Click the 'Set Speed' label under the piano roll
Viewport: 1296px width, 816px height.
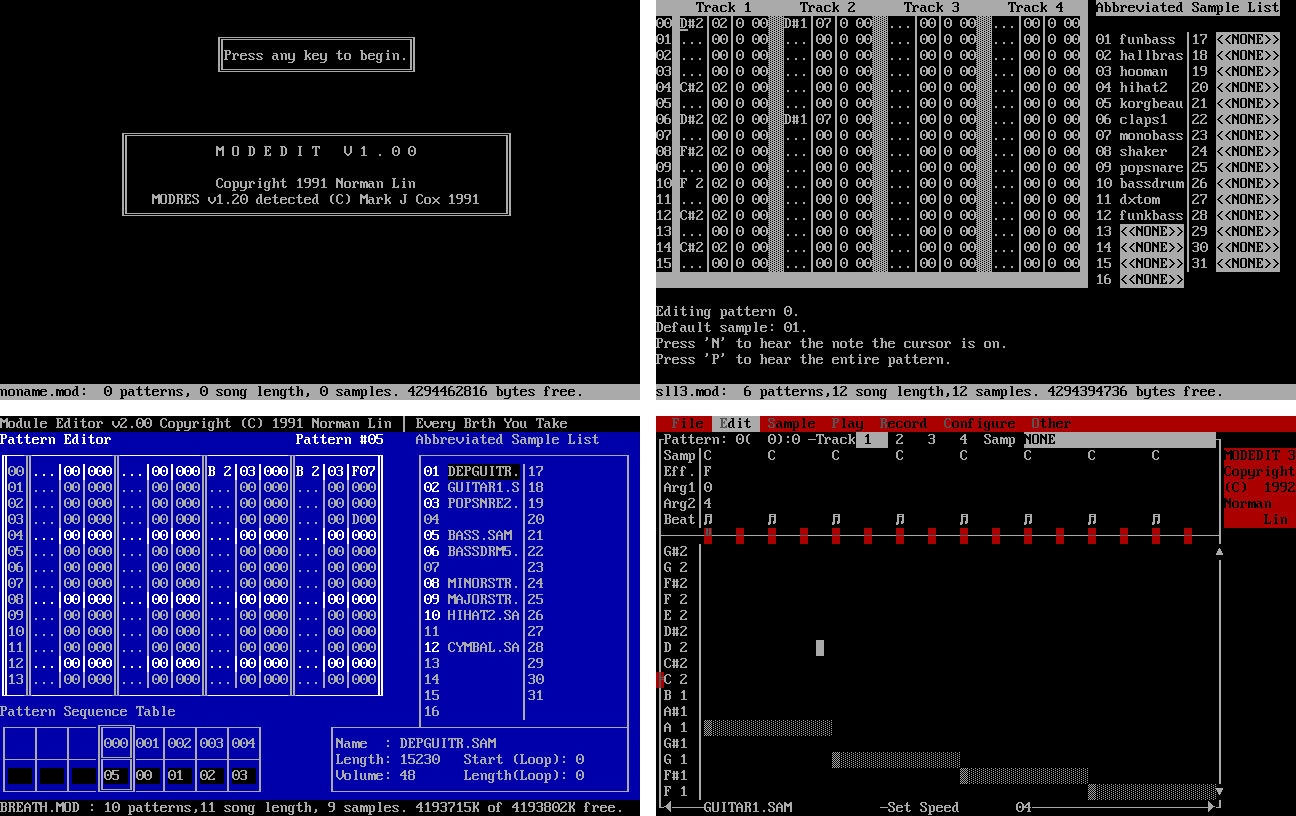pos(924,807)
